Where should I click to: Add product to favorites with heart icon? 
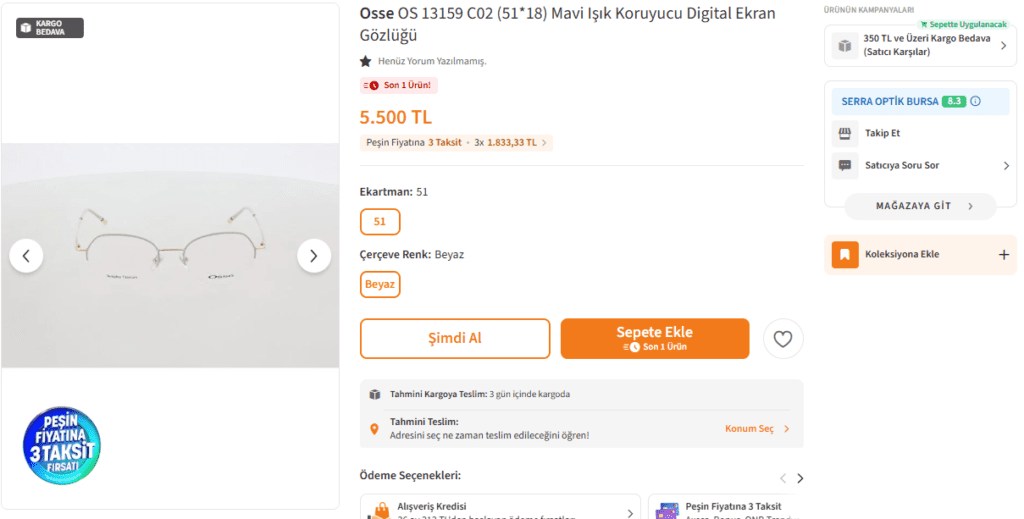point(783,339)
